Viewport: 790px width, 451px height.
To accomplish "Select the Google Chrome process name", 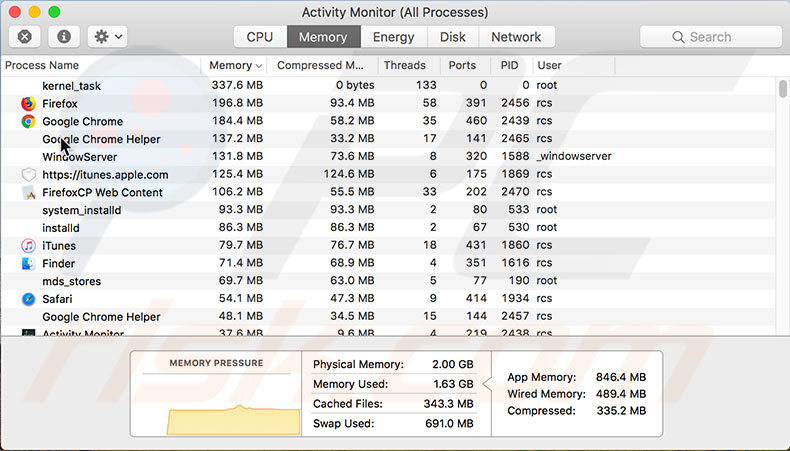I will [x=83, y=121].
